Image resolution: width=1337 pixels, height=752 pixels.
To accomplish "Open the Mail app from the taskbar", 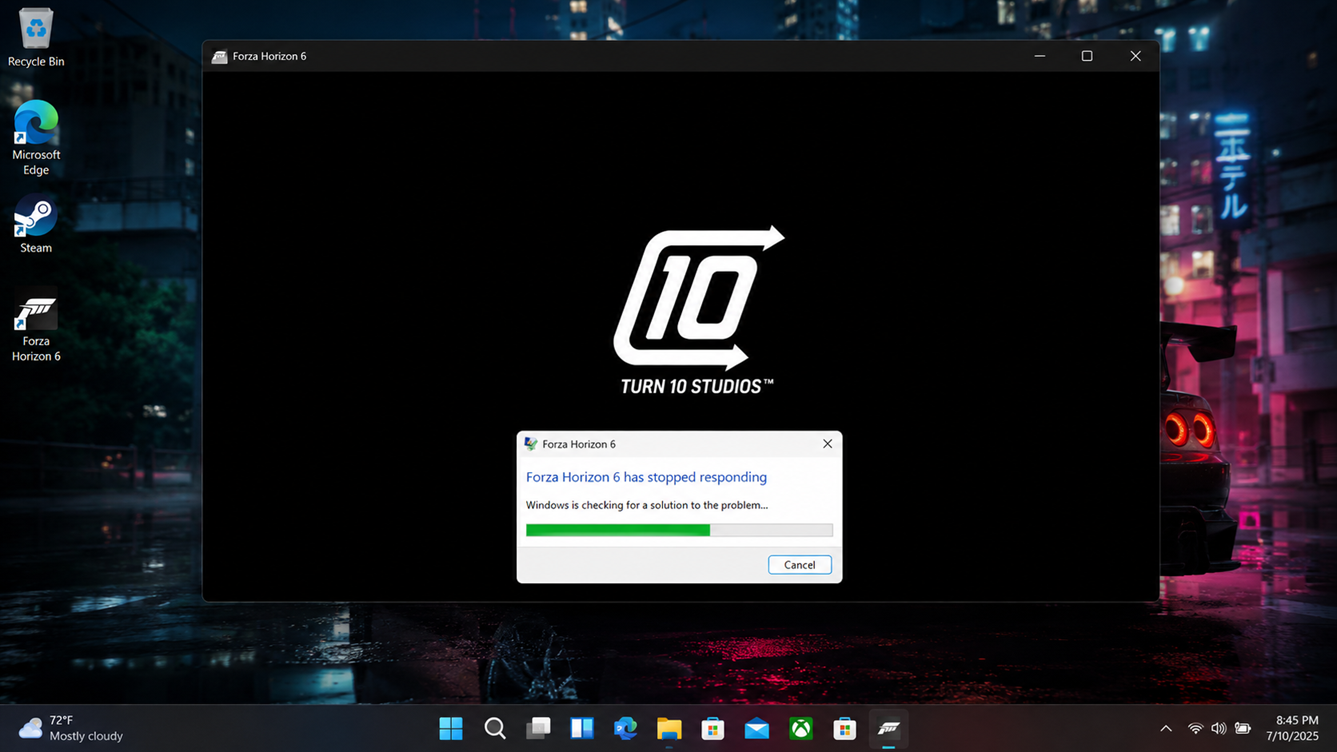I will pyautogui.click(x=757, y=728).
